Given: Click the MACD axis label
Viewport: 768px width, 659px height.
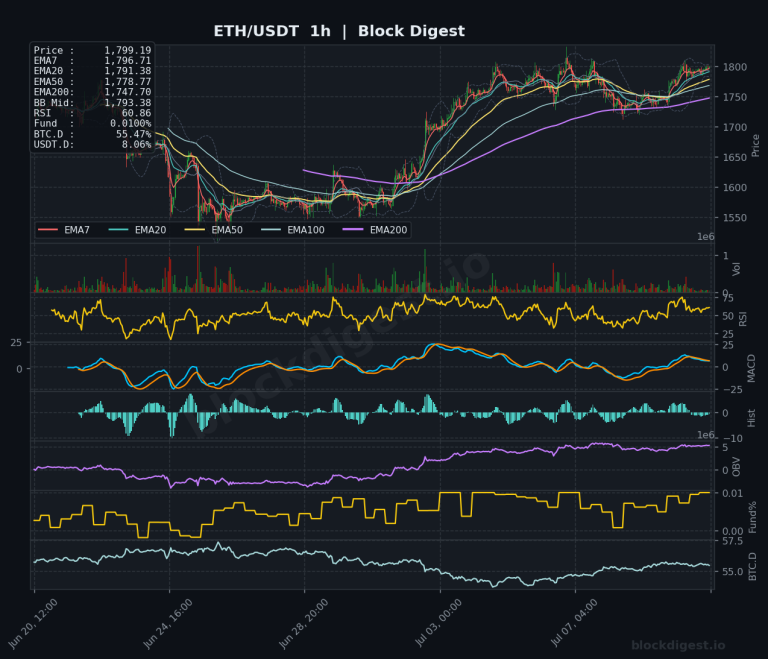Looking at the screenshot, I should click(751, 368).
